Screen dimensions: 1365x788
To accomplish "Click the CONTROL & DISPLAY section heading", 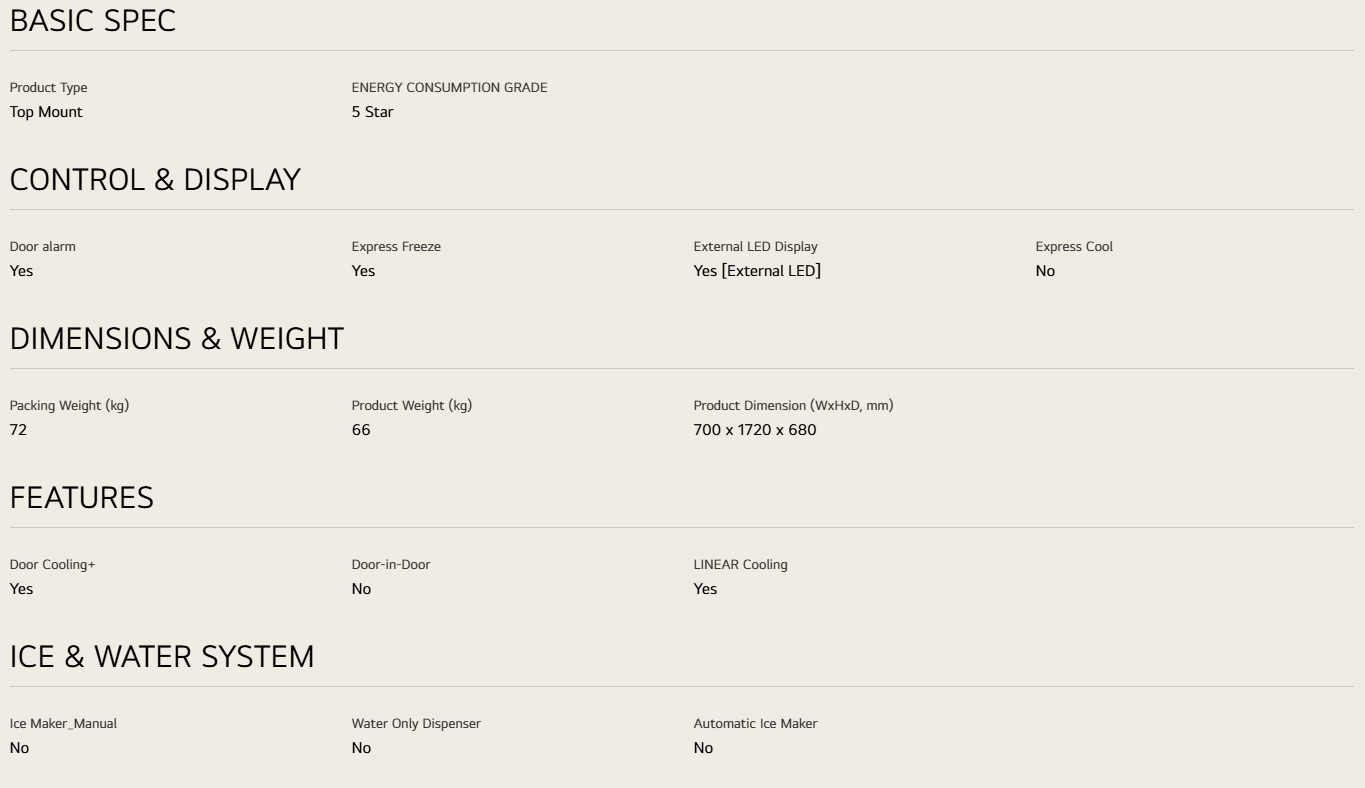I will (155, 180).
